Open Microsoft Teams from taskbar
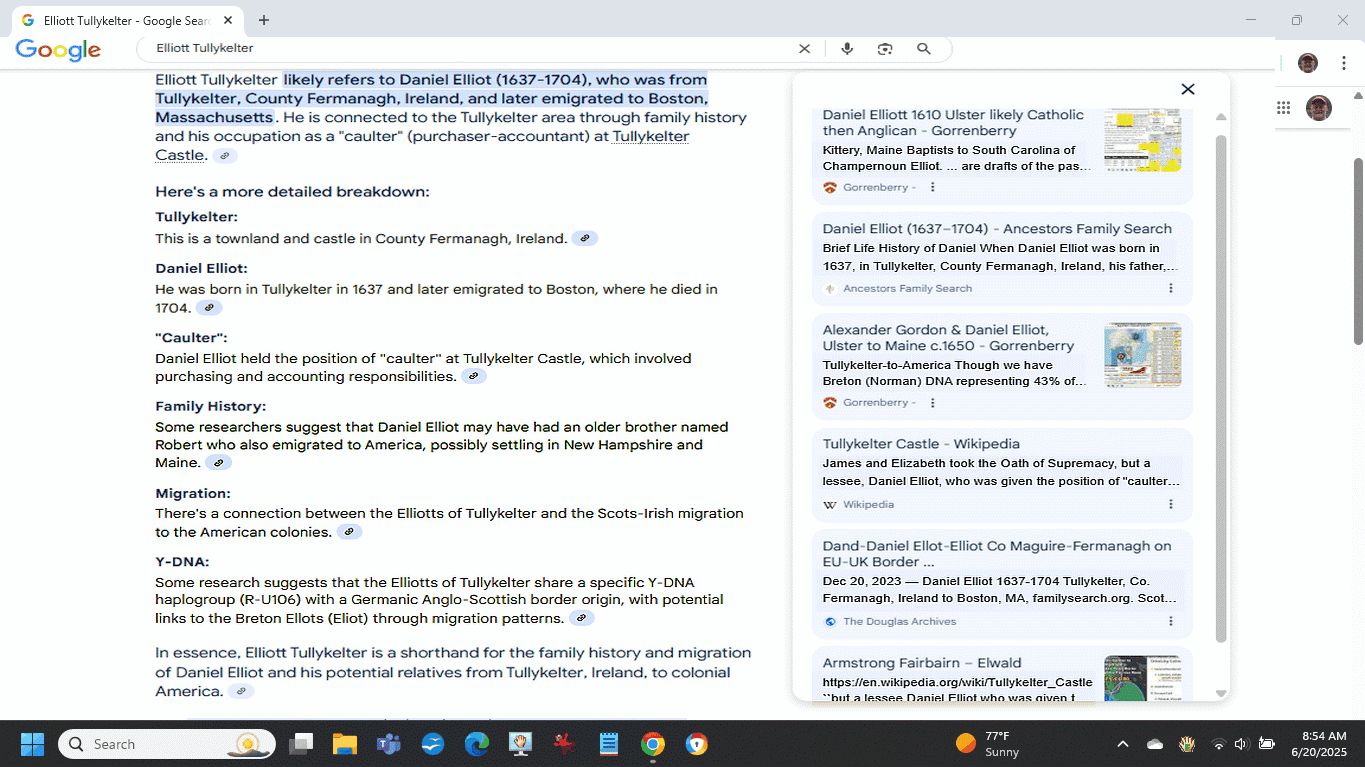The width and height of the screenshot is (1365, 767). (x=389, y=744)
